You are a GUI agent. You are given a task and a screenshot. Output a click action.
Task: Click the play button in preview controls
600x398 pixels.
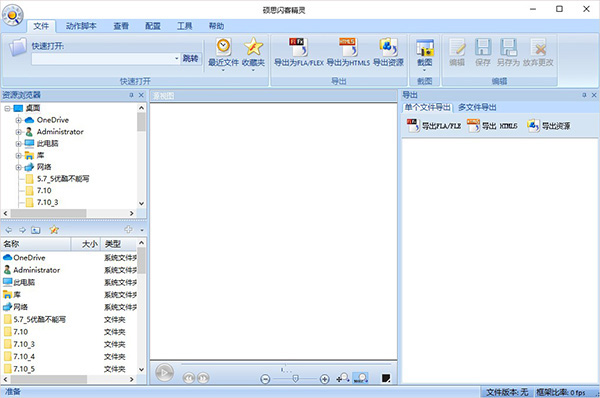tap(165, 372)
